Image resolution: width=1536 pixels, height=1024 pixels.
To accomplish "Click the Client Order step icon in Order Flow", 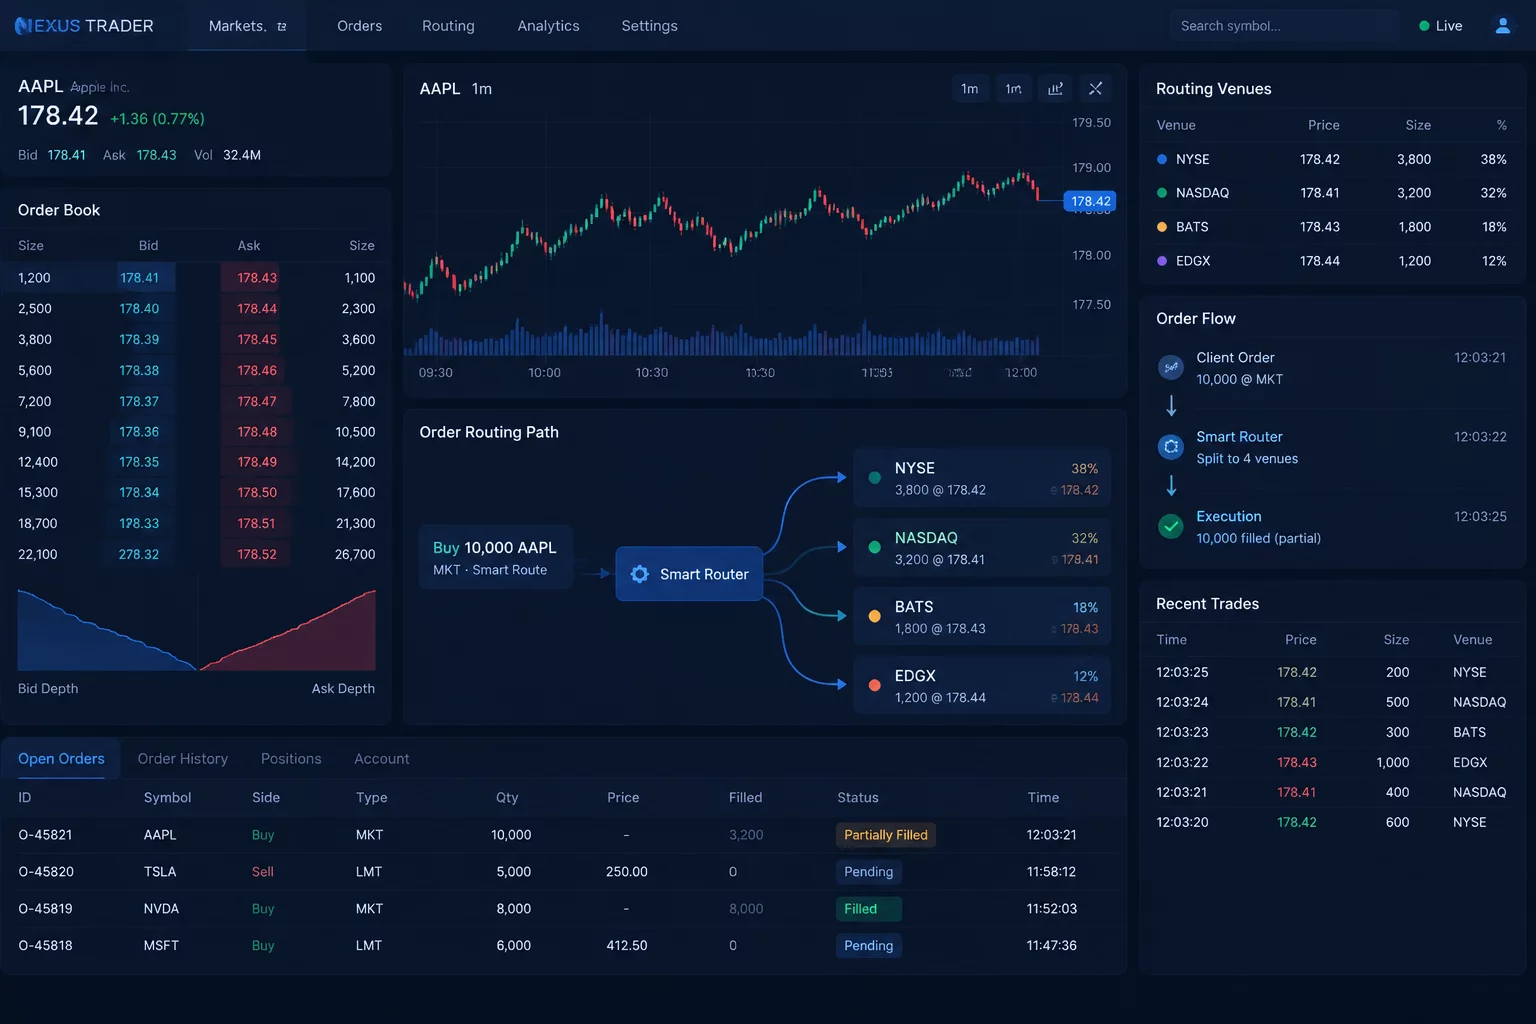I will 1171,367.
